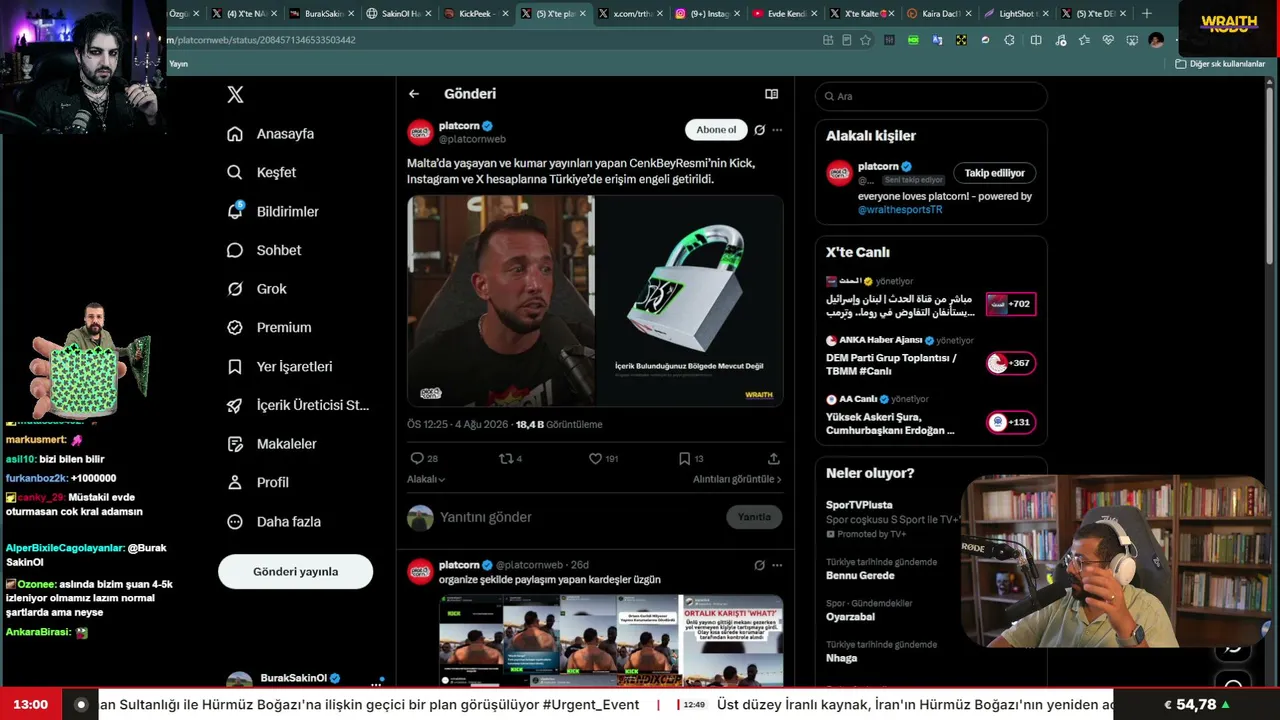Click the Takip ediliyor following button
Screen dimensions: 1280x720
[x=994, y=173]
